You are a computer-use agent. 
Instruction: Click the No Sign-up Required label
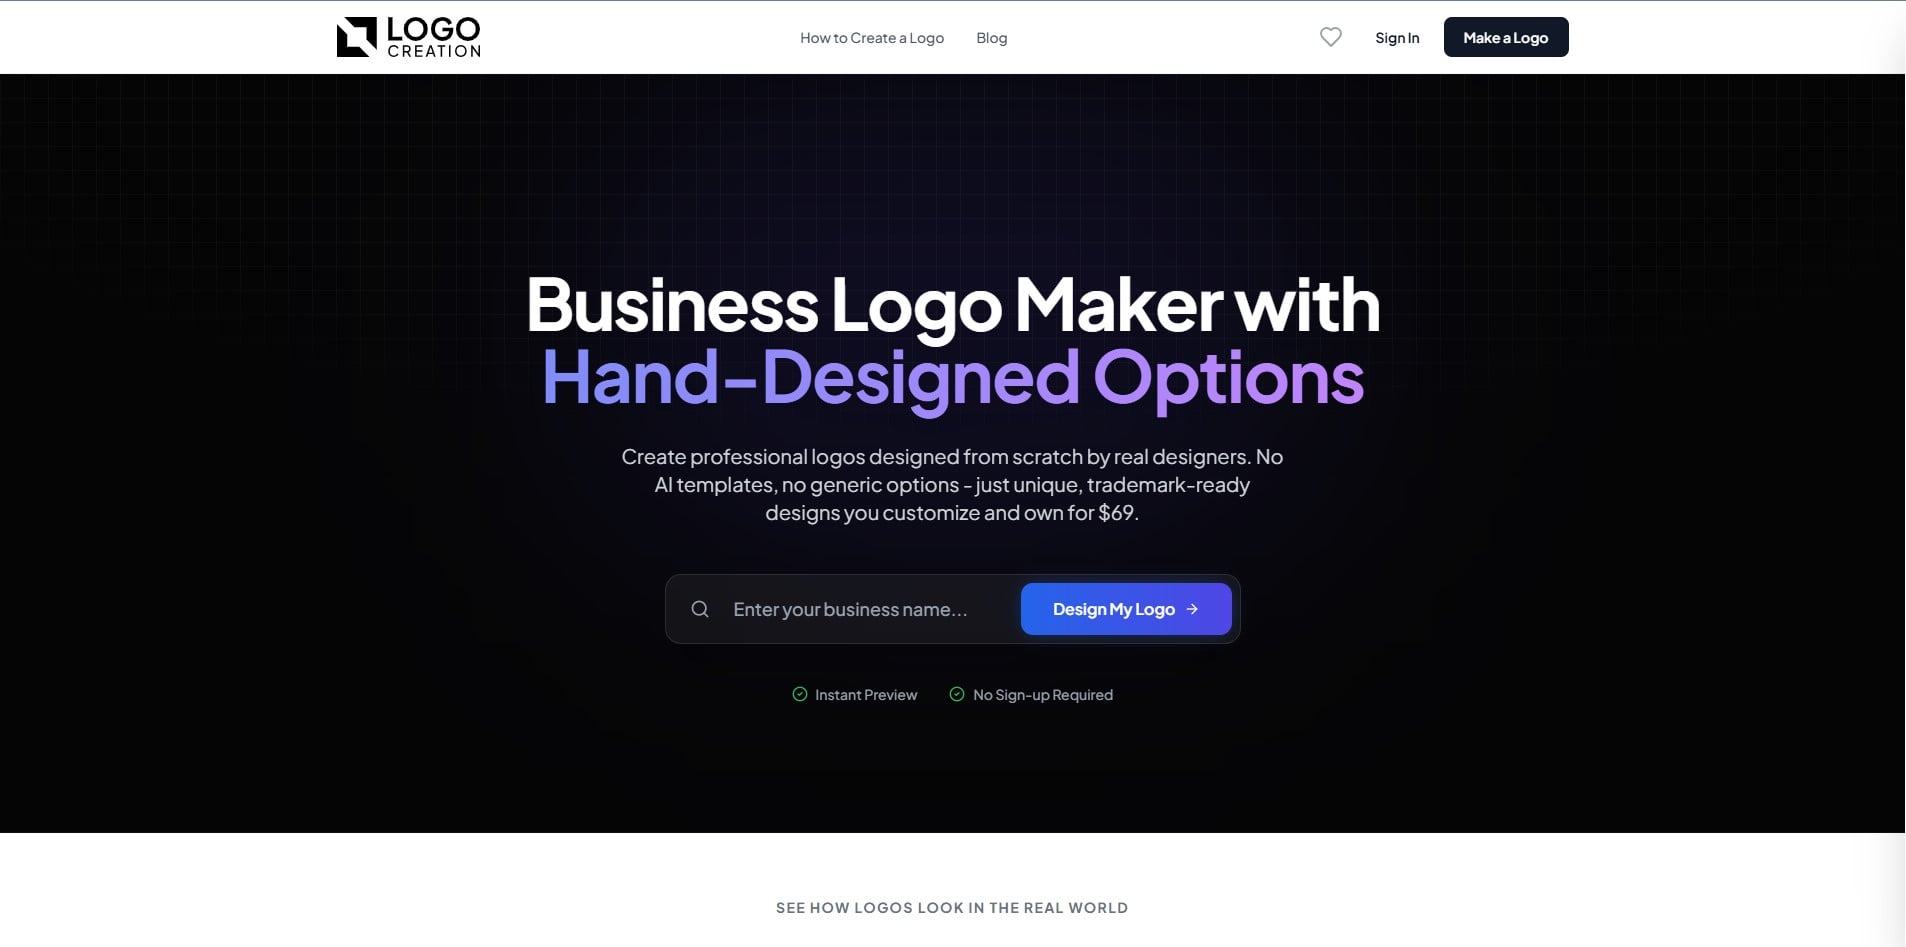[x=1043, y=695]
